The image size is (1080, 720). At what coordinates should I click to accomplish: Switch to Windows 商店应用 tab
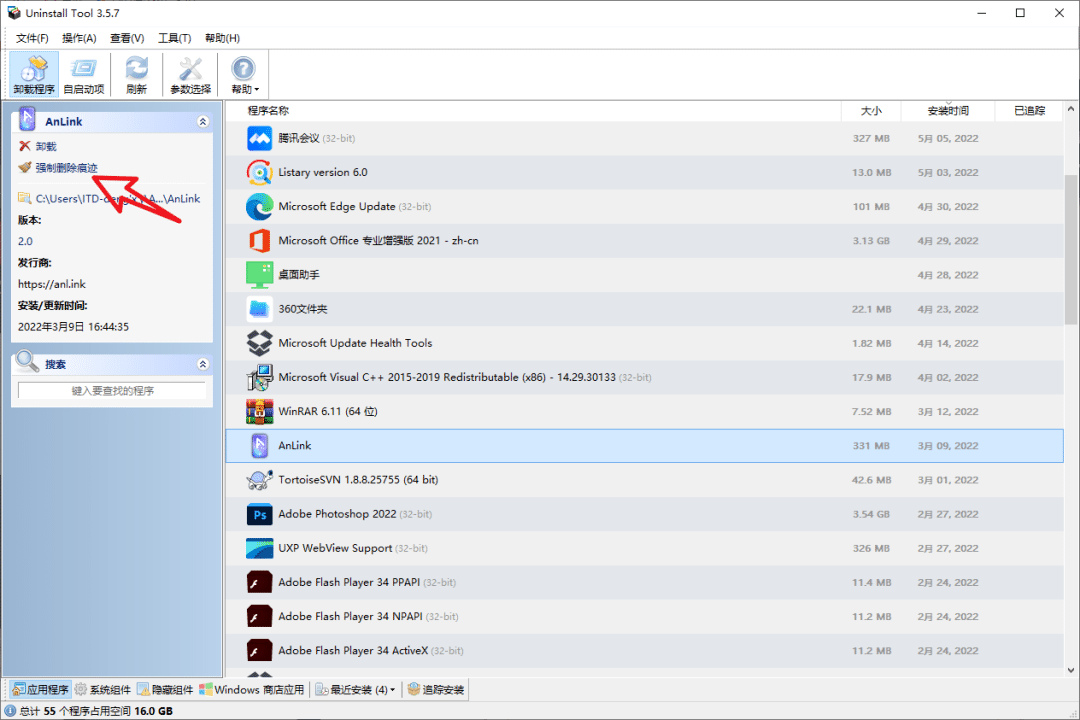tap(251, 690)
